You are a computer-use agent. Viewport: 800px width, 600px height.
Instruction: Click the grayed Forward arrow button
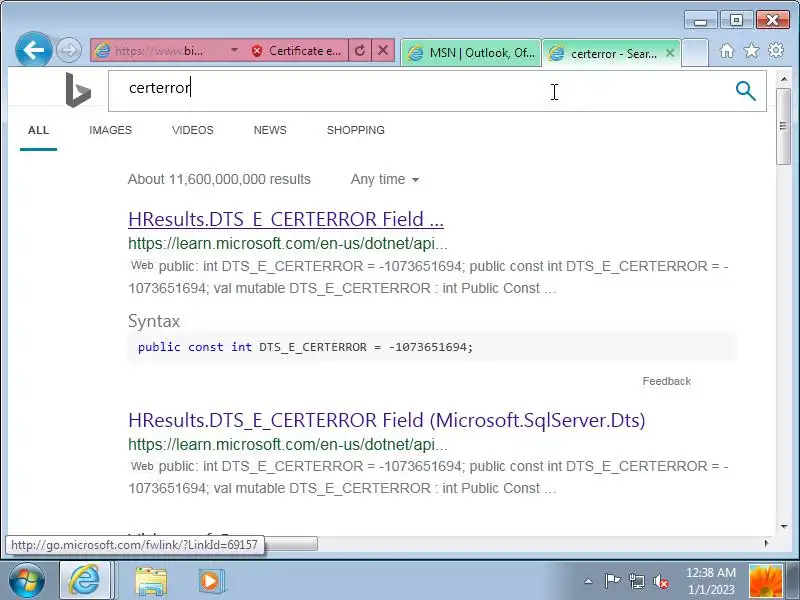(69, 51)
